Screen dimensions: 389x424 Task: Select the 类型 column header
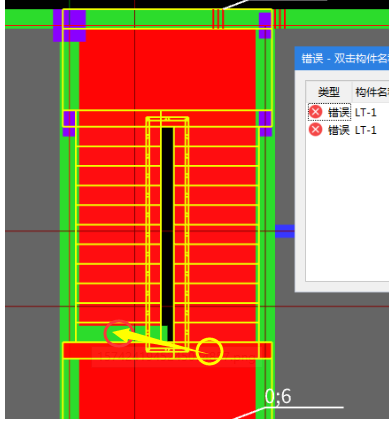(x=329, y=92)
